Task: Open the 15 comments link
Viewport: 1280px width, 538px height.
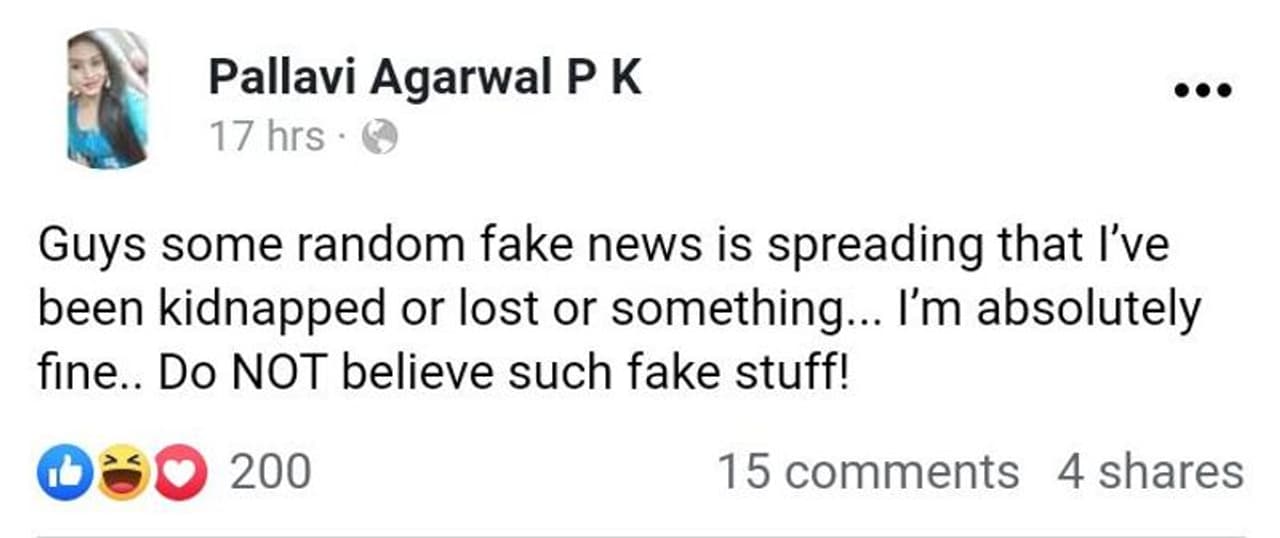Action: tap(868, 472)
